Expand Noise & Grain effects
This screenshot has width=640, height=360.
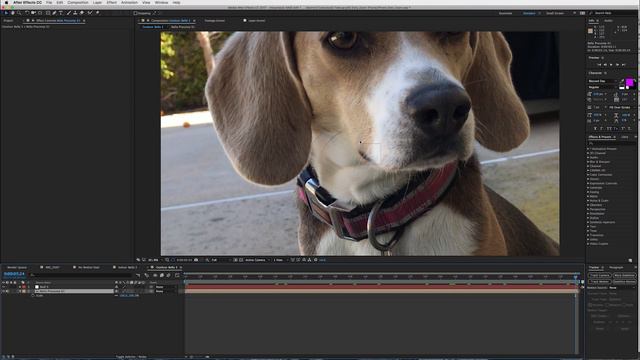pos(588,200)
